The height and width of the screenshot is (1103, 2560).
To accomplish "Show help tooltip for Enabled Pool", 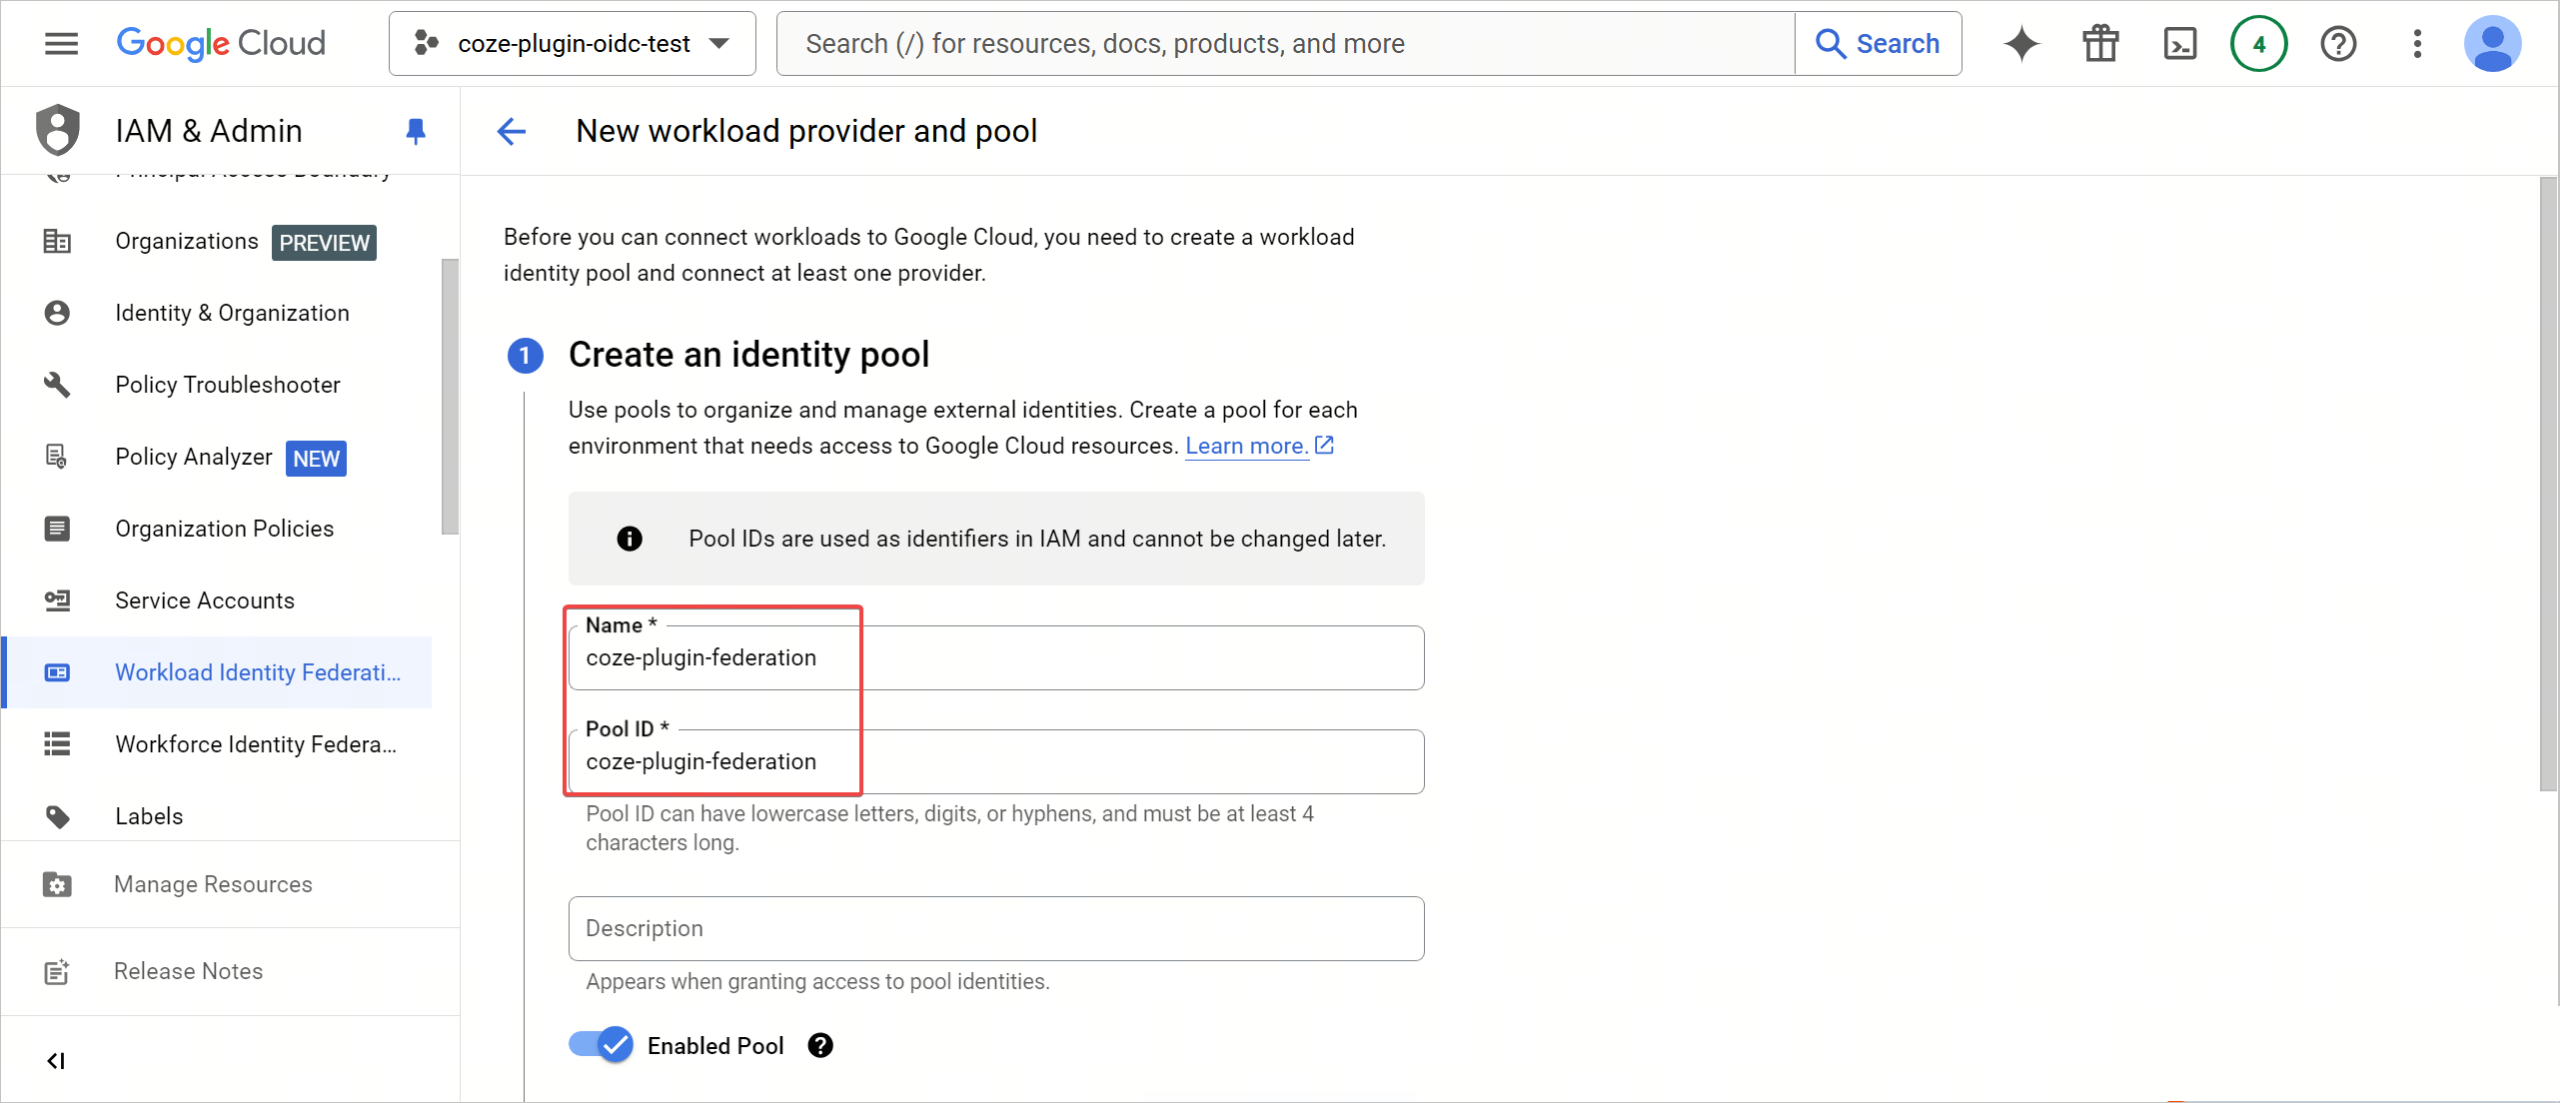I will pyautogui.click(x=820, y=1045).
